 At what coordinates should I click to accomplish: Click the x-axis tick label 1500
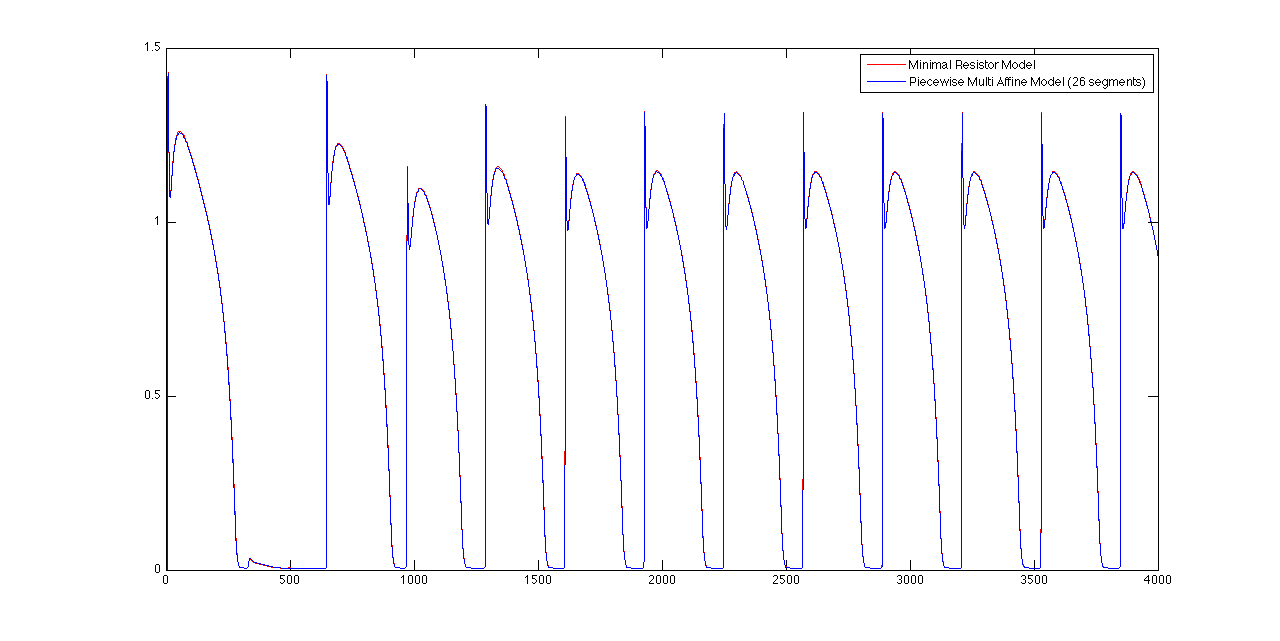(x=538, y=580)
